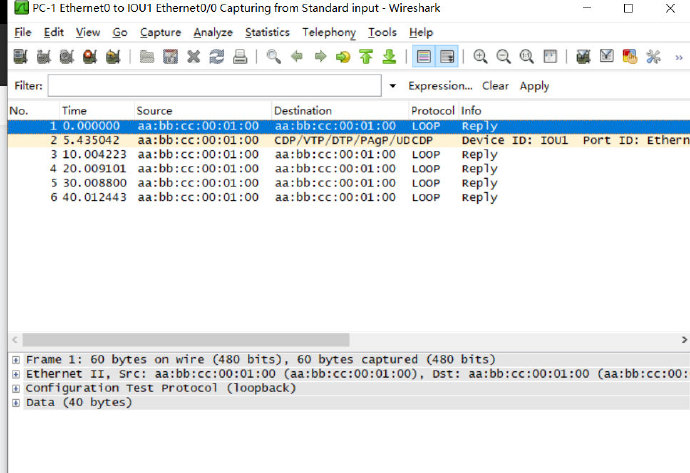Click the Expression... button
690x473 pixels.
(440, 86)
